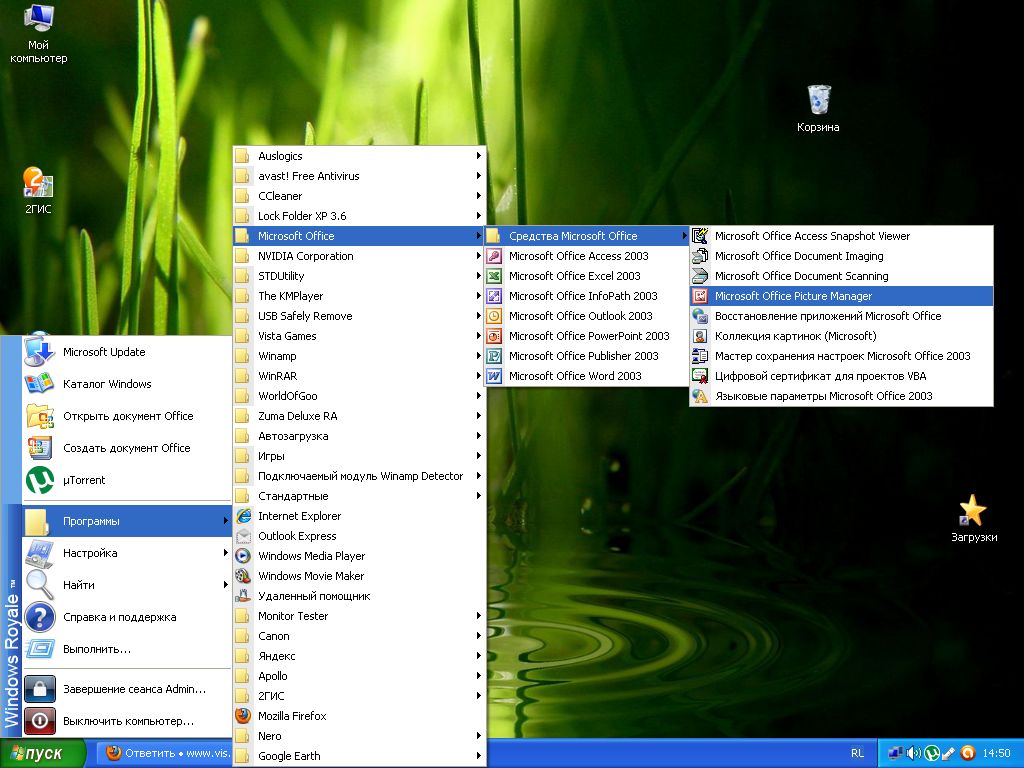This screenshot has height=768, width=1024.
Task: Click the Microsoft Office Excel 2003 icon
Action: coord(494,276)
